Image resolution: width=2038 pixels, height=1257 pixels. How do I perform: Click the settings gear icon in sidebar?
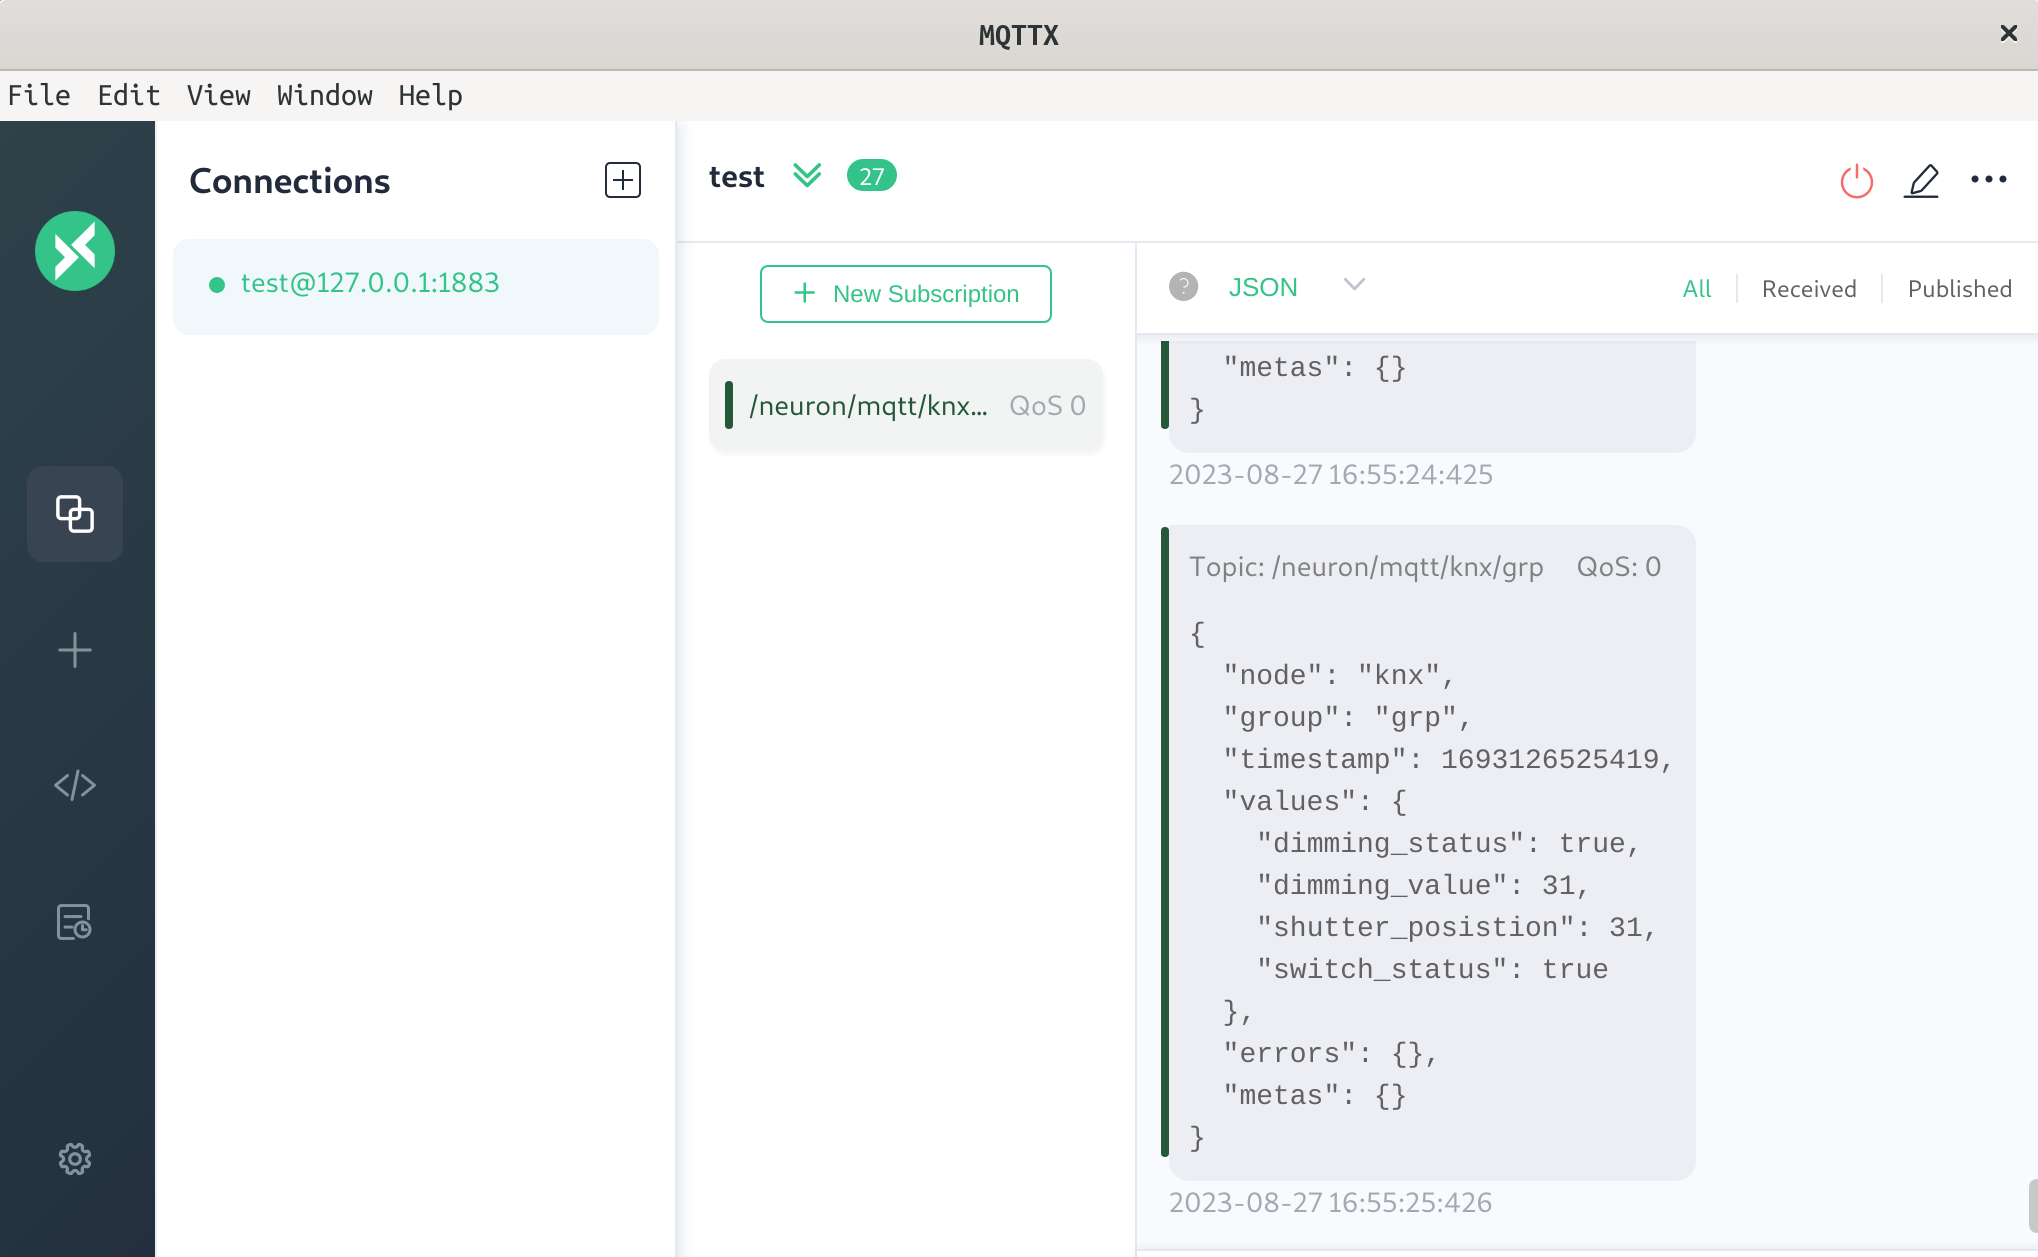[x=74, y=1159]
